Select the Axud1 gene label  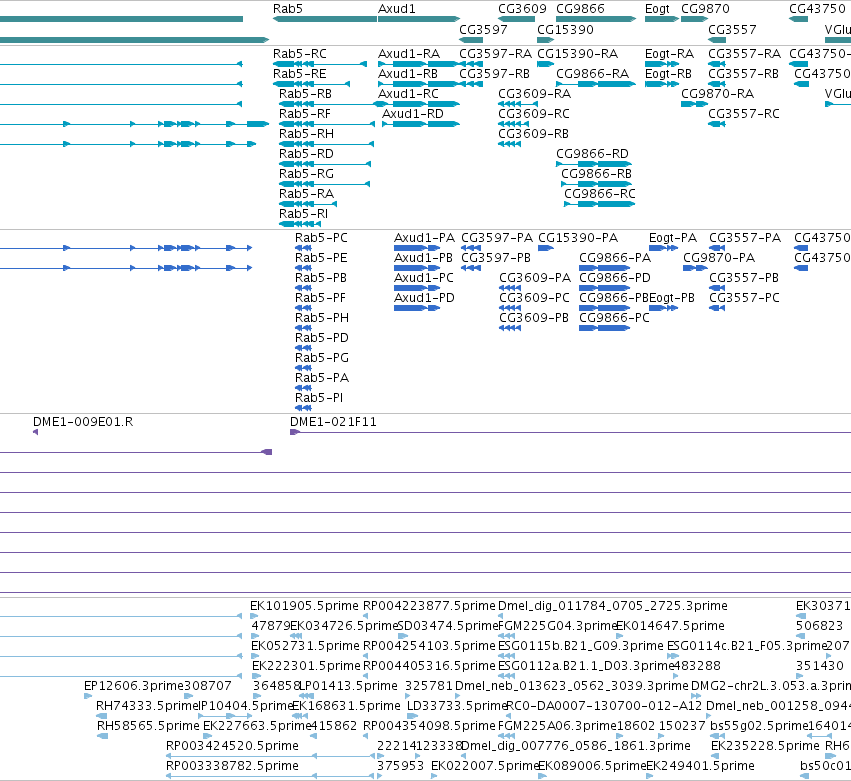click(x=396, y=9)
